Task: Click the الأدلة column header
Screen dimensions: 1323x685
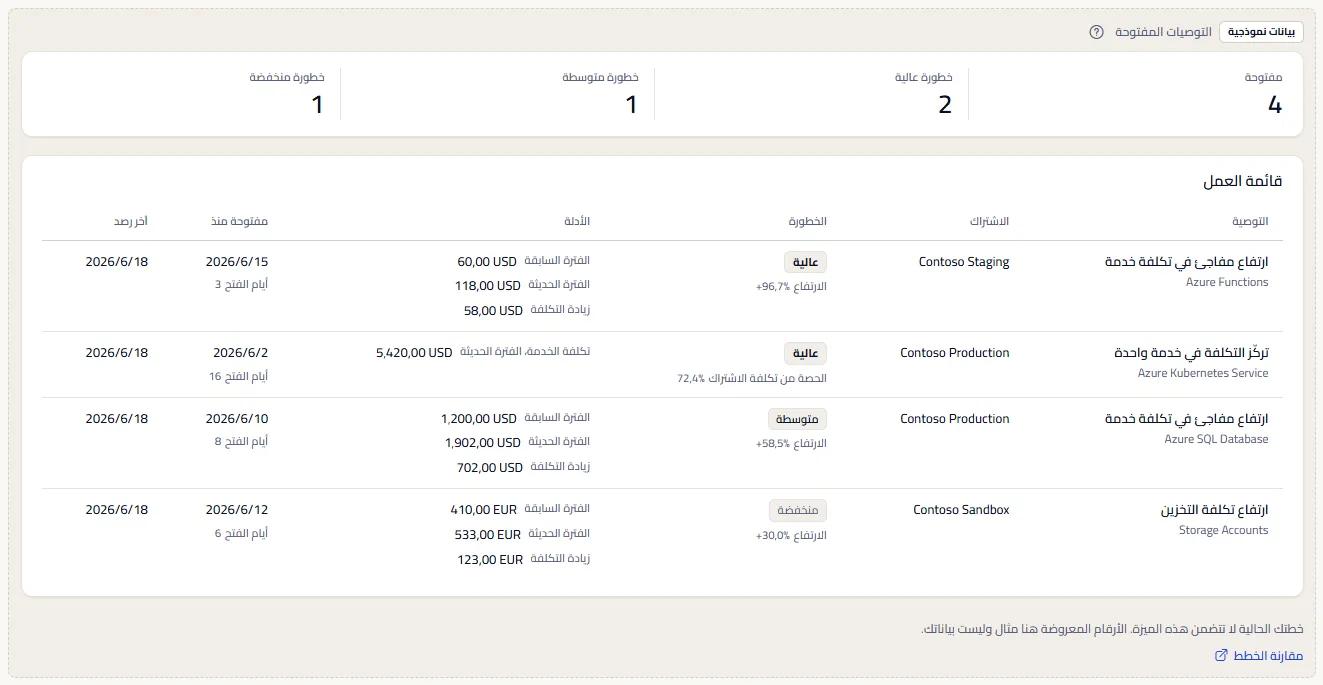Action: coord(577,221)
